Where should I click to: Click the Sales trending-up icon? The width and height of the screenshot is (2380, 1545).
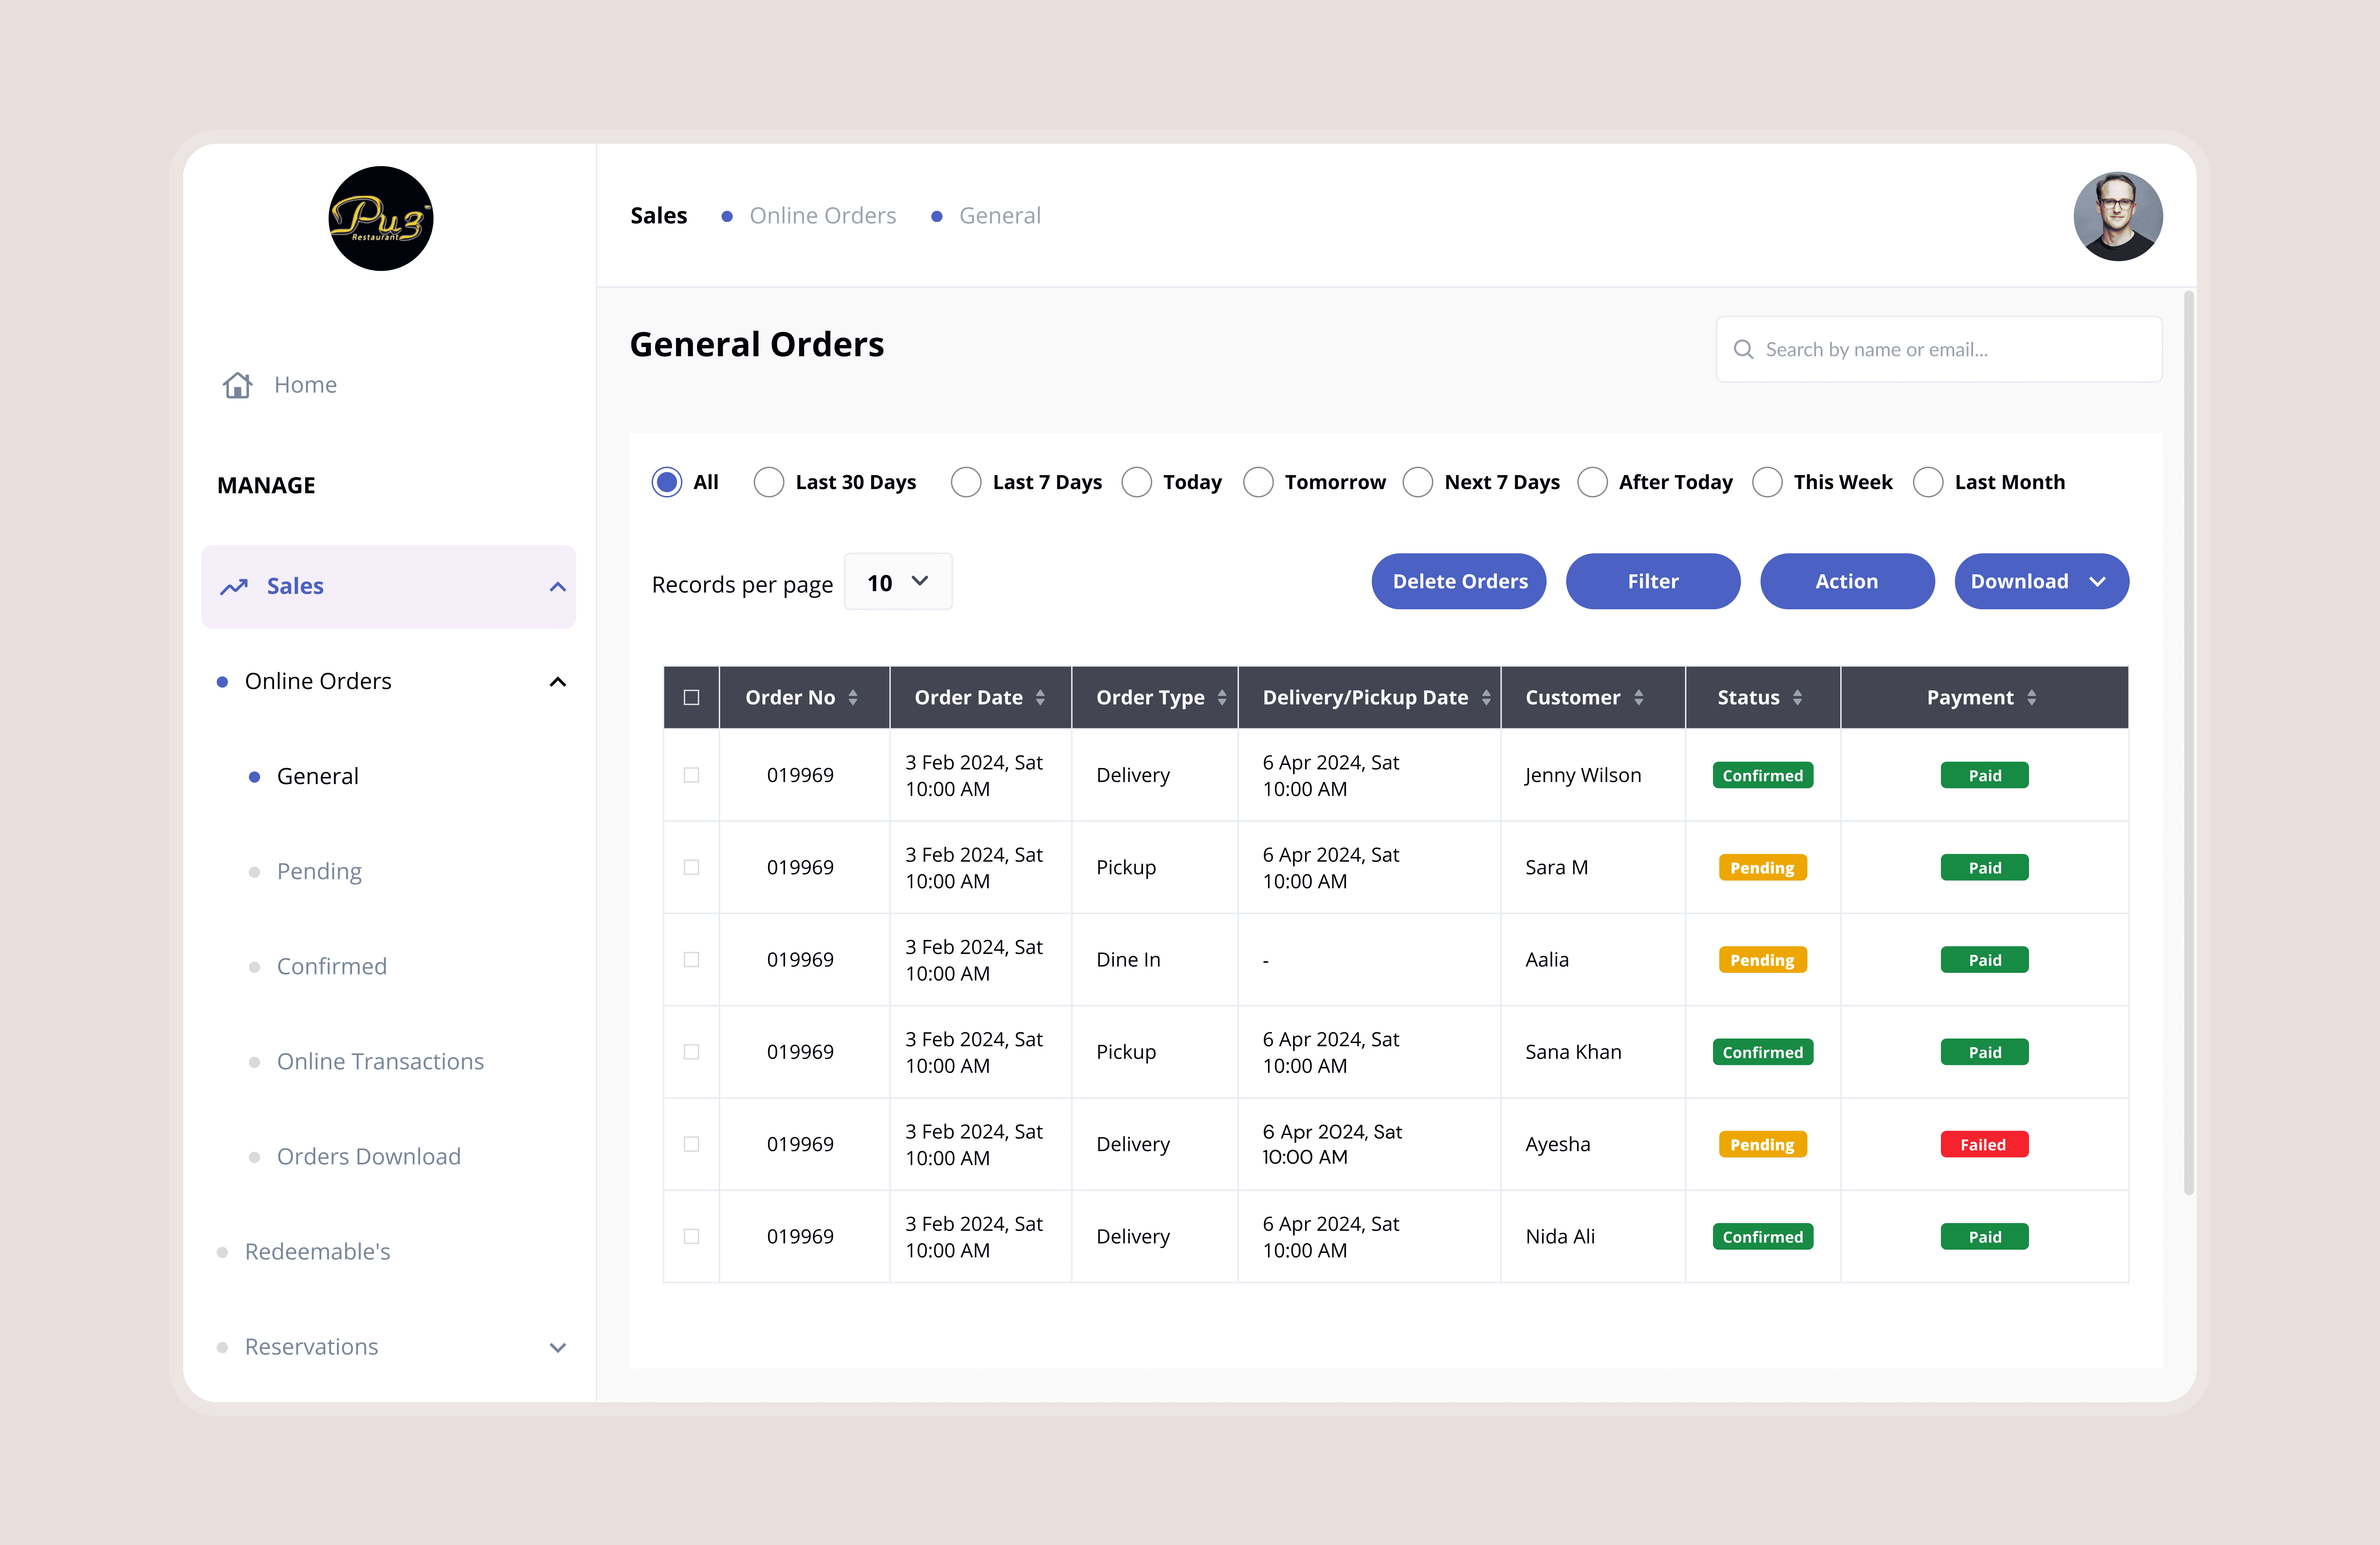234,587
